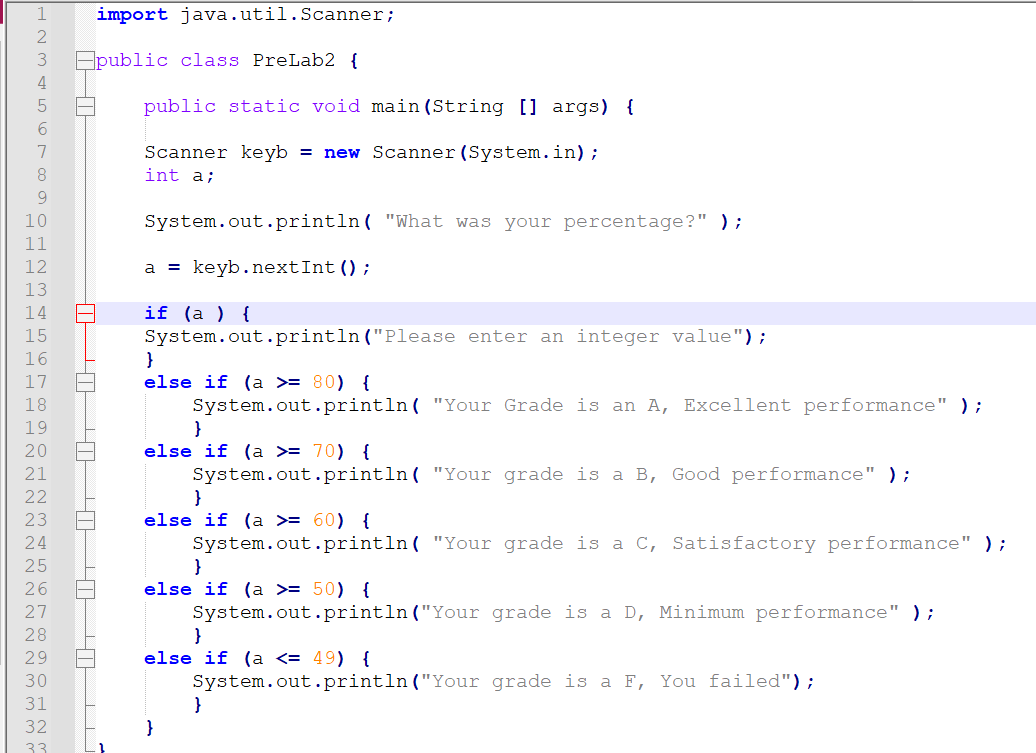1036x753 pixels.
Task: Collapse the else-if block checking a >= 50
Action: click(x=85, y=588)
